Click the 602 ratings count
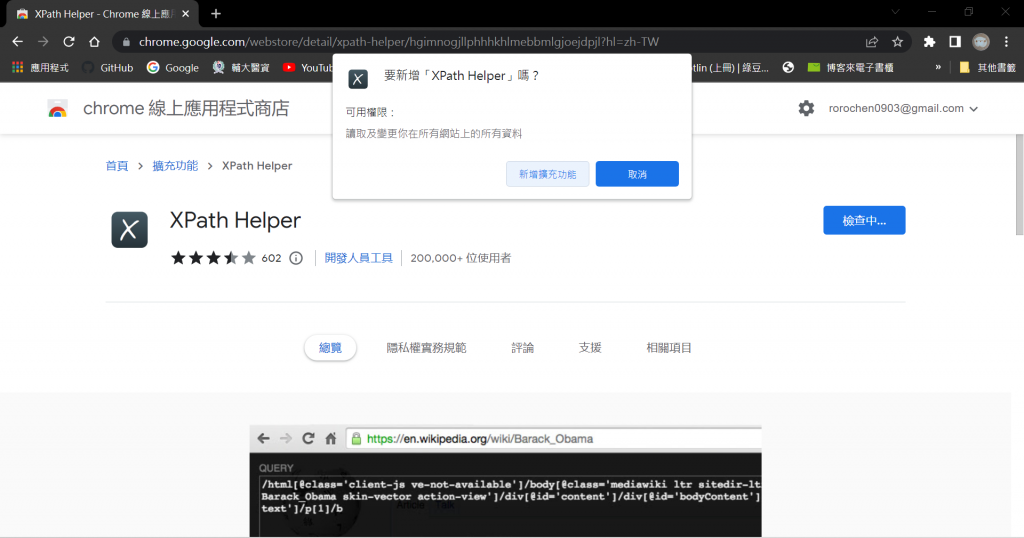 click(x=271, y=258)
